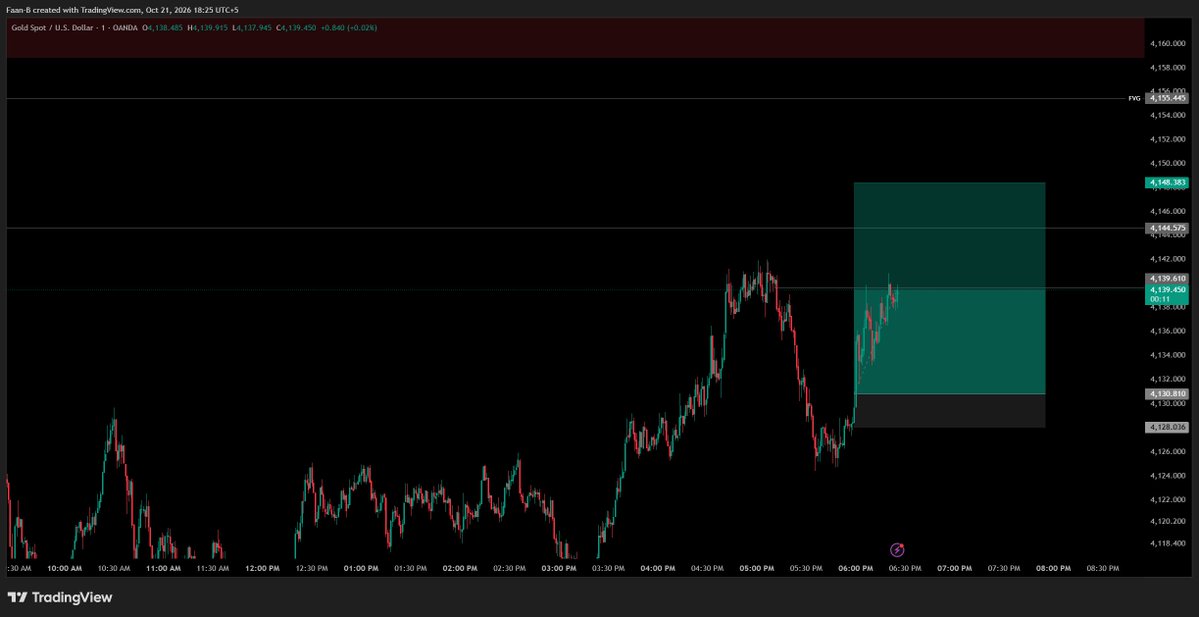Select the open value 4,138.485

coord(164,28)
